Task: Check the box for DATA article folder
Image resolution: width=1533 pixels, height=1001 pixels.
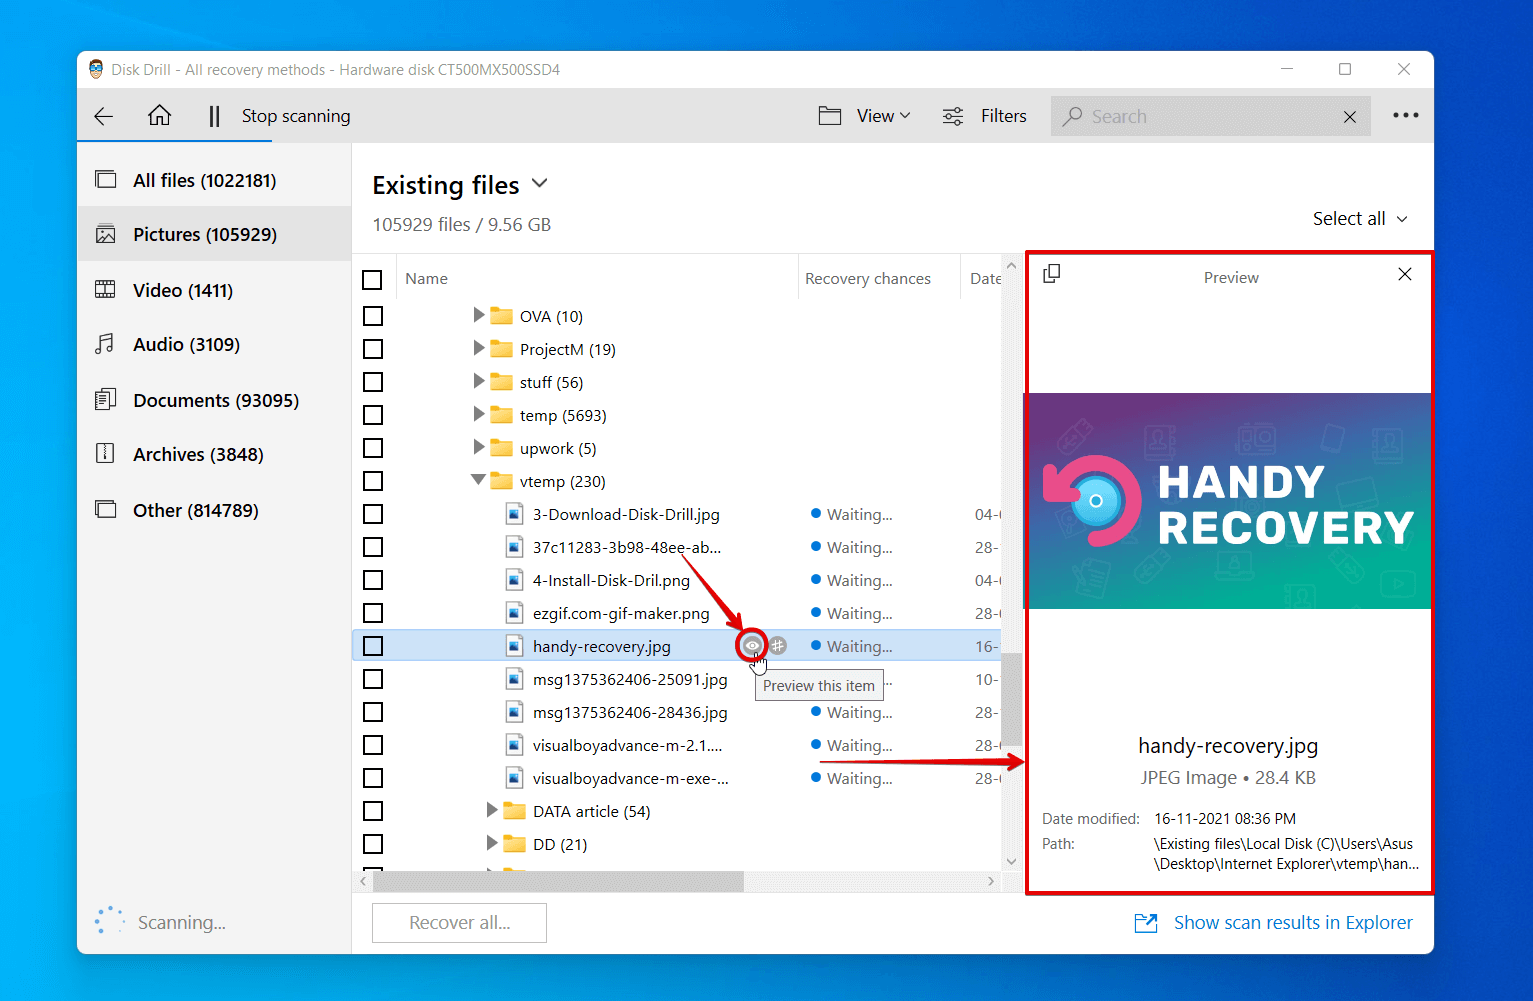Action: point(373,811)
